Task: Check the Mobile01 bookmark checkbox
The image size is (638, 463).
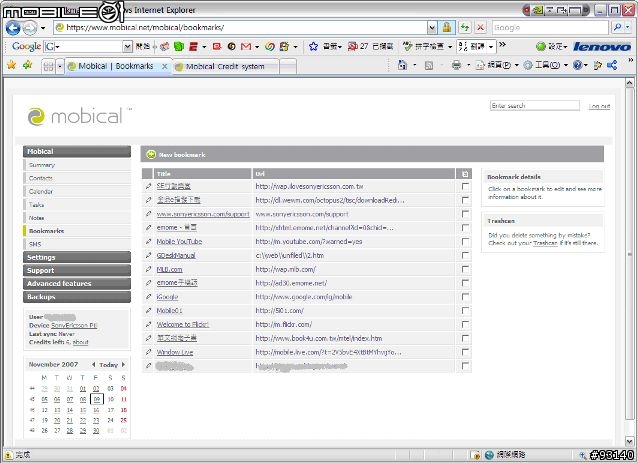Action: coord(465,311)
